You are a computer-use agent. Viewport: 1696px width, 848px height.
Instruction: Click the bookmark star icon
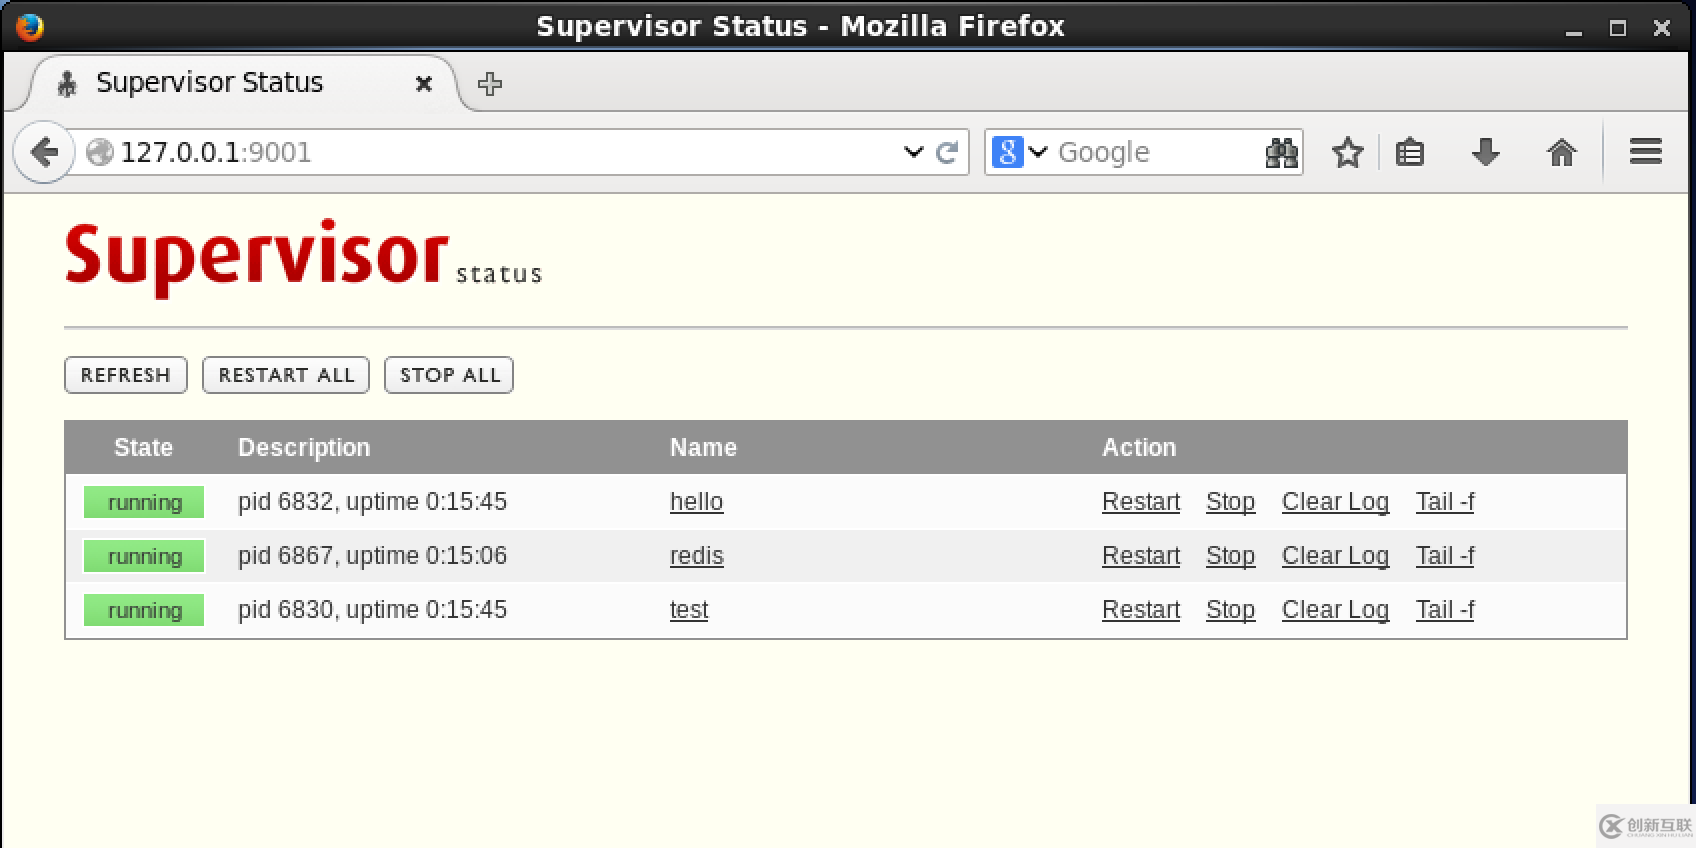(1347, 152)
